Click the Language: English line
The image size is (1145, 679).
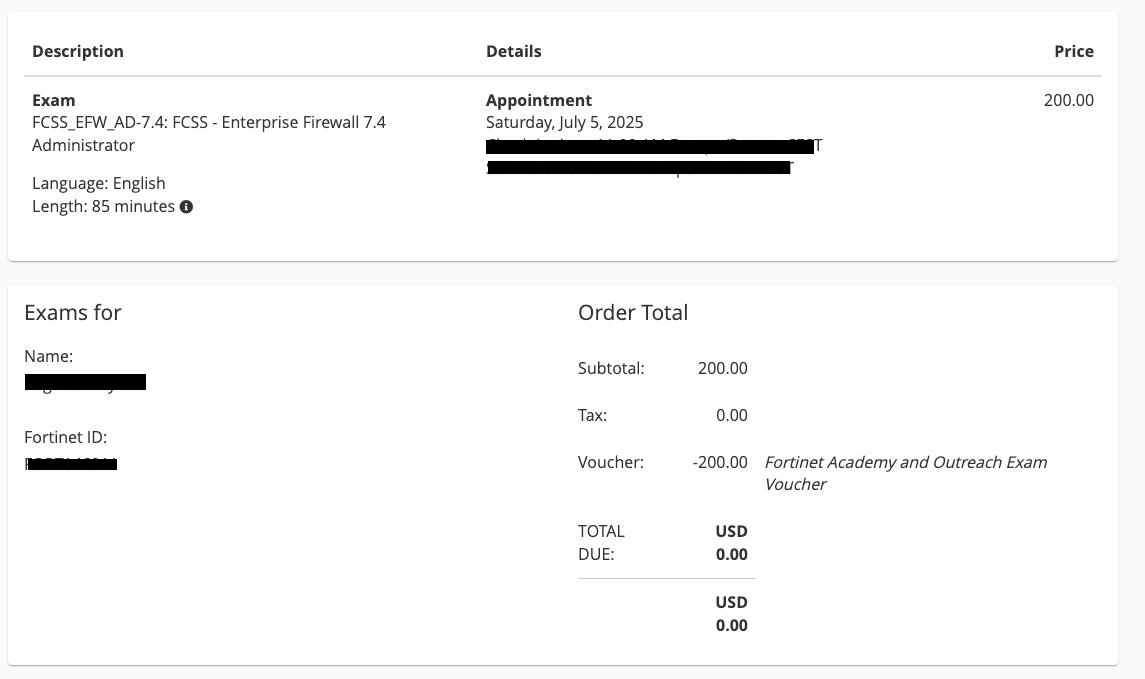coord(99,183)
